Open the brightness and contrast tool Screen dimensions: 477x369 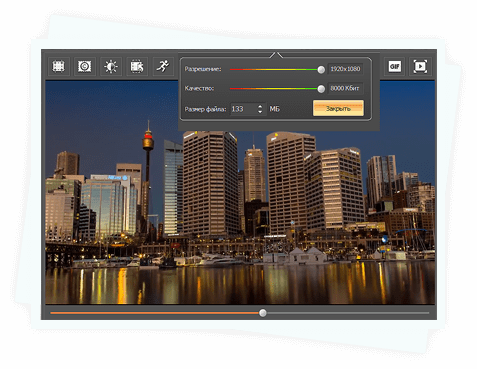(111, 66)
